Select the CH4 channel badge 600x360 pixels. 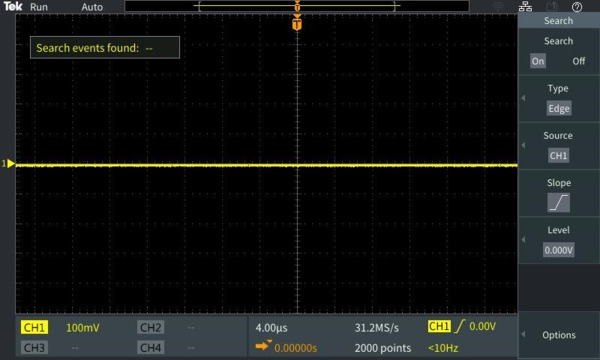[x=150, y=348]
